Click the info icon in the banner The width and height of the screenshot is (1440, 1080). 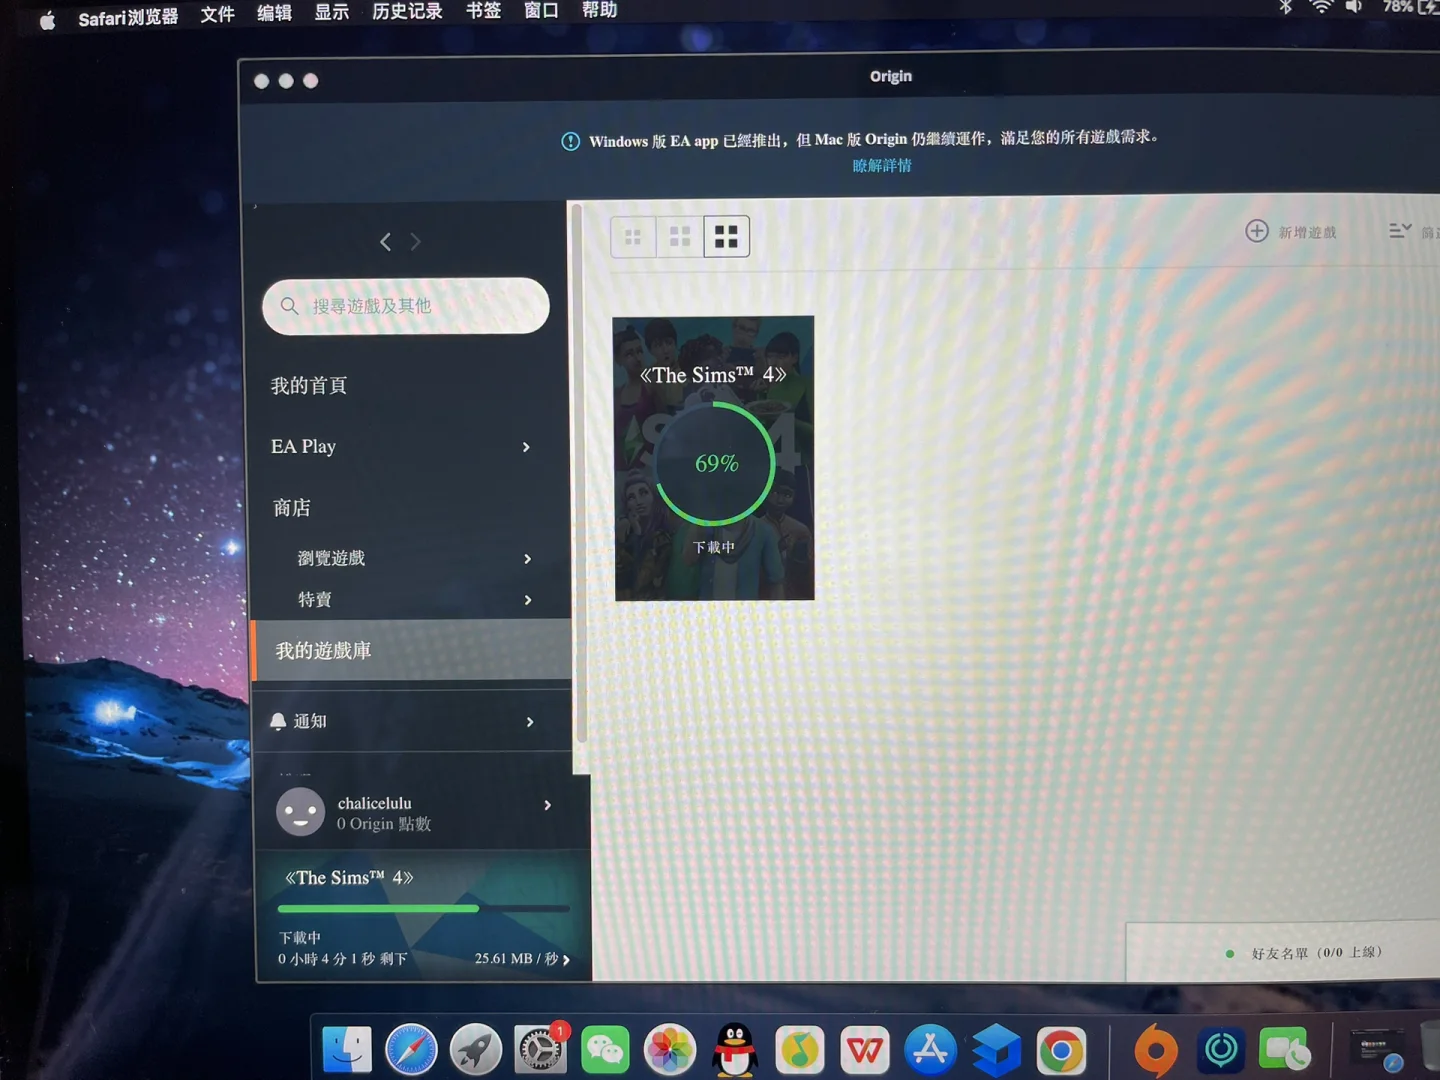(x=571, y=142)
